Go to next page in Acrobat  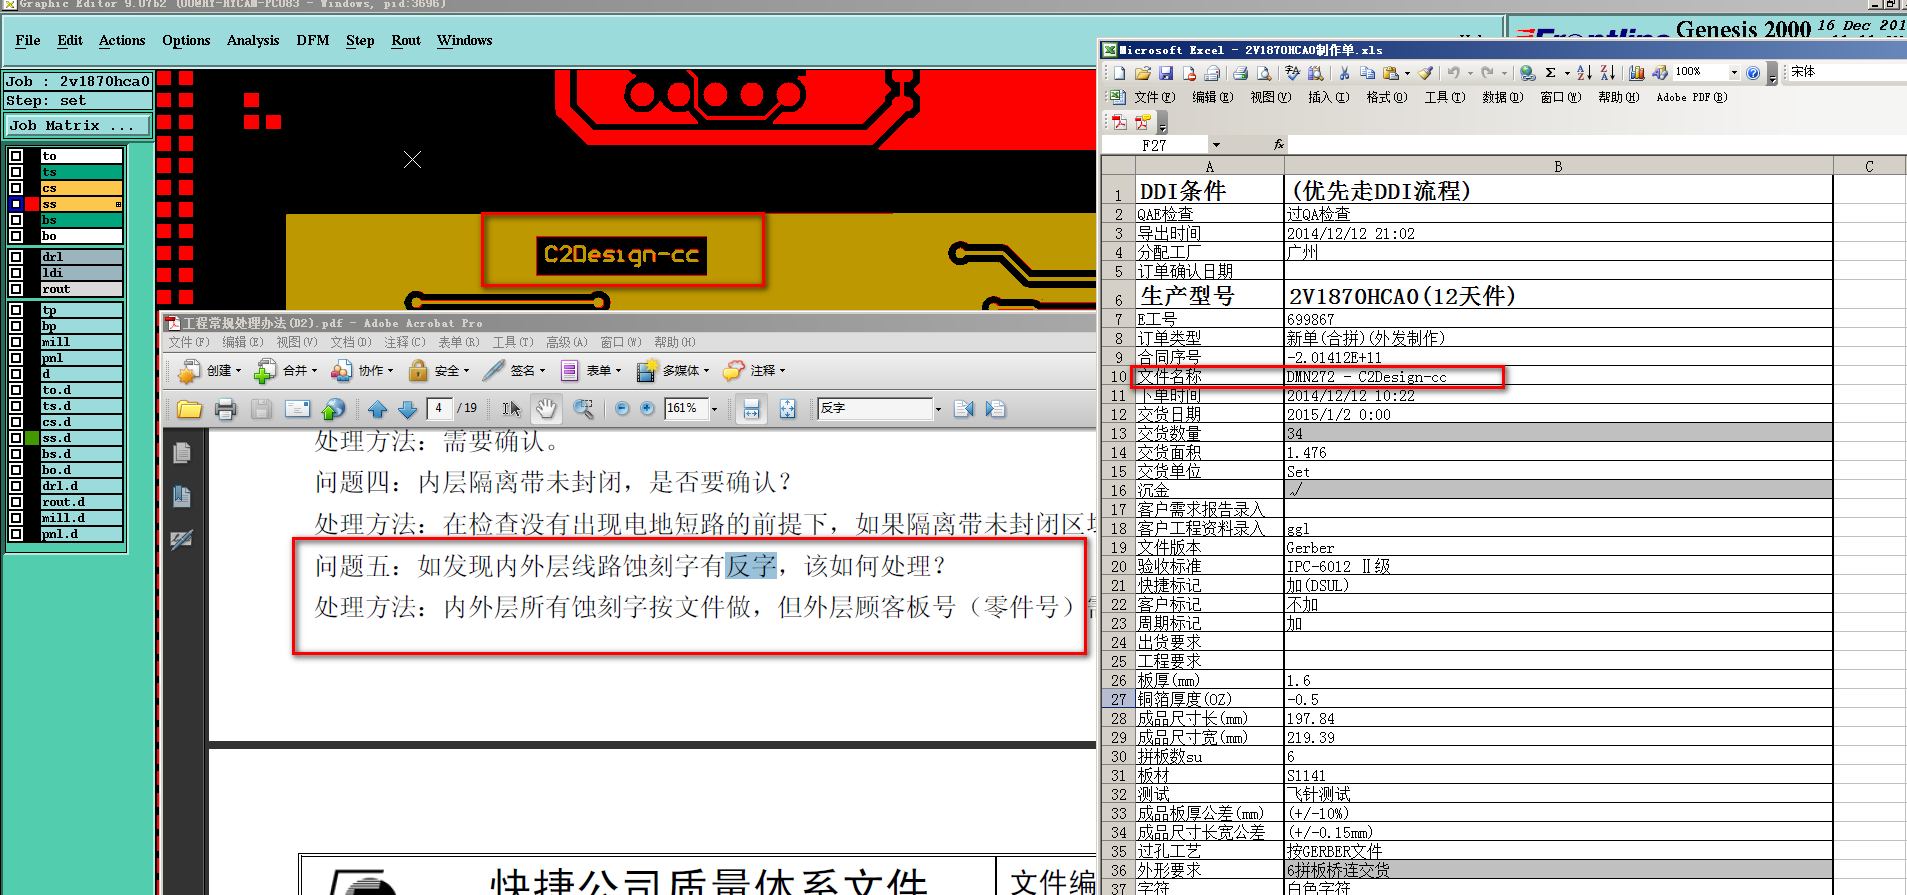point(407,409)
